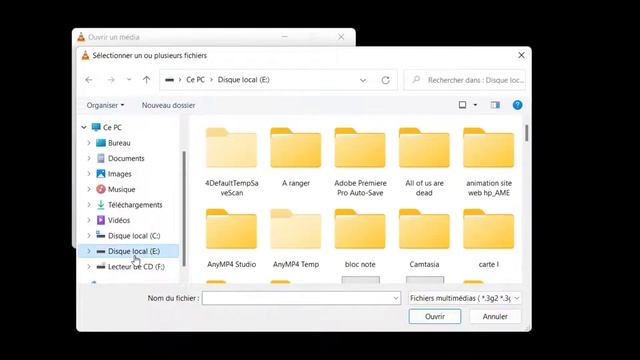Toggle the preview pane icon
Viewport: 640px width, 360px height.
(x=495, y=105)
